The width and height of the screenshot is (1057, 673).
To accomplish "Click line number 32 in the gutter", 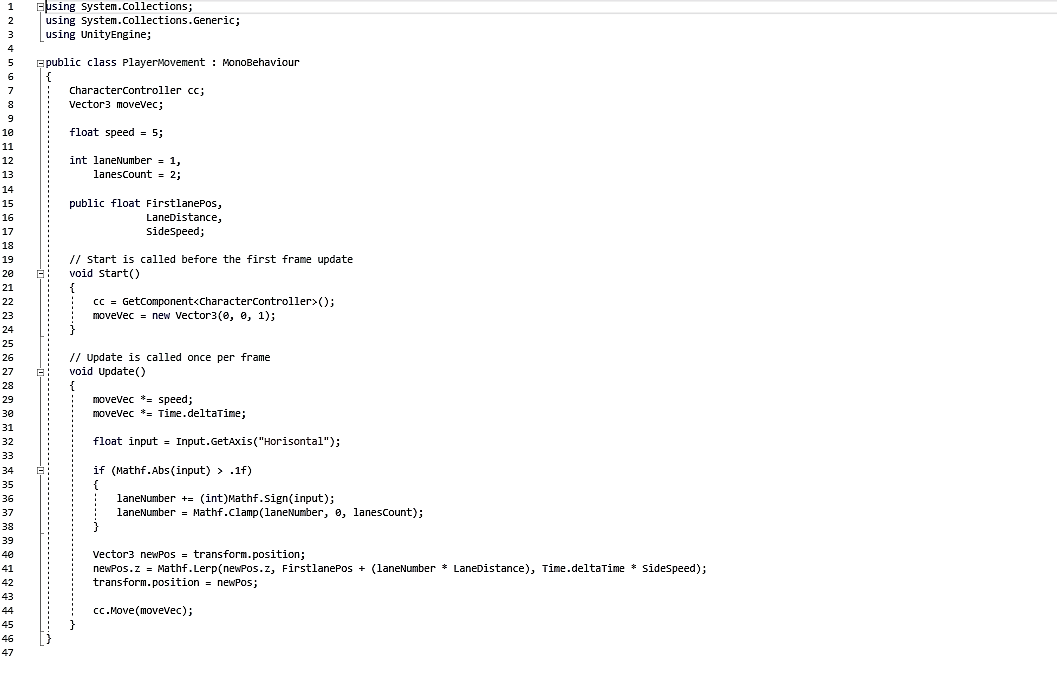I will point(10,441).
